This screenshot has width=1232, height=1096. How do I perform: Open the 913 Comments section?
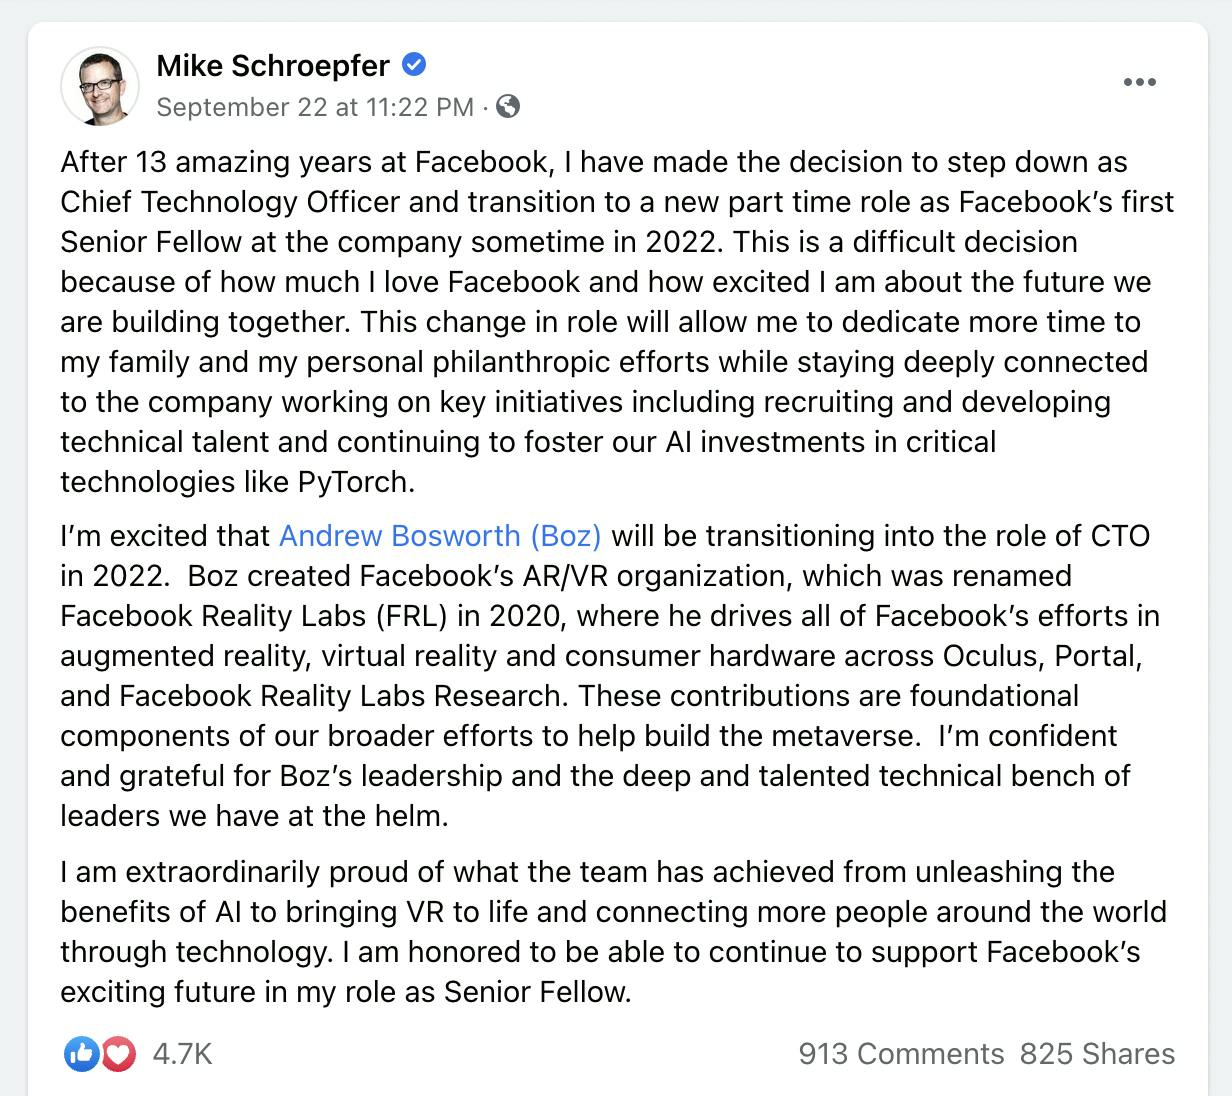point(901,1054)
